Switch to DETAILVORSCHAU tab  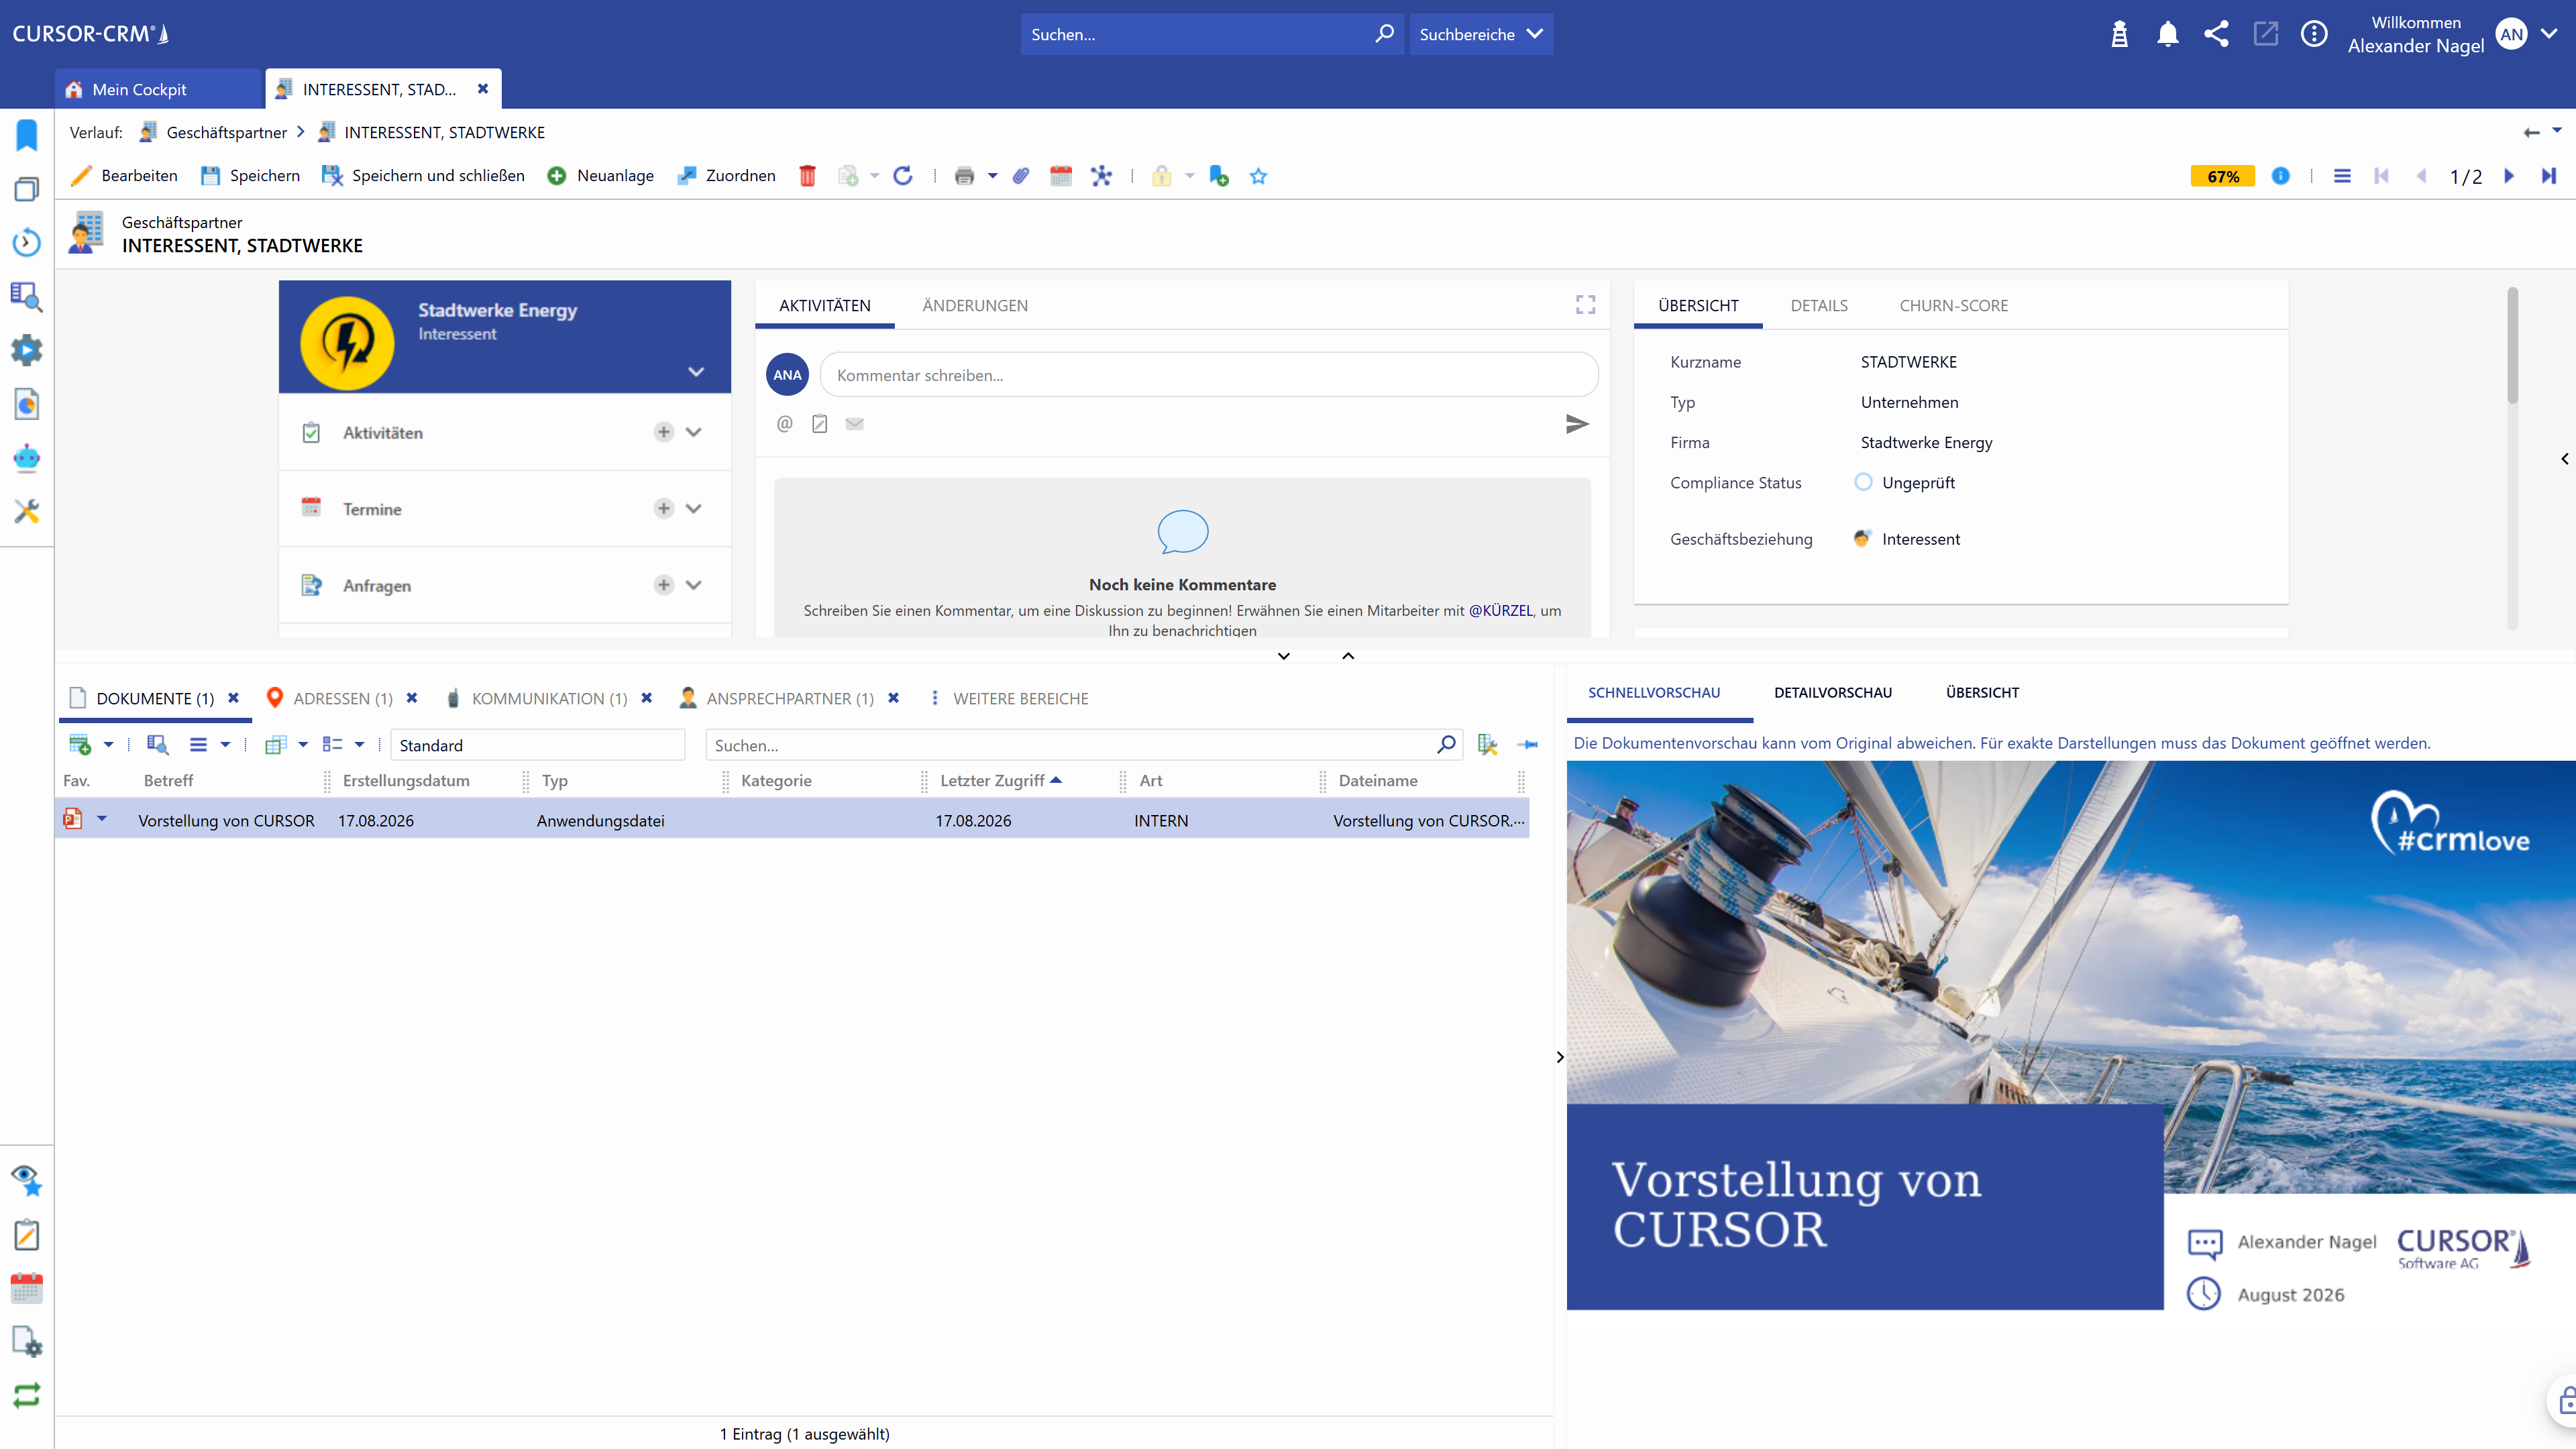(x=1833, y=693)
